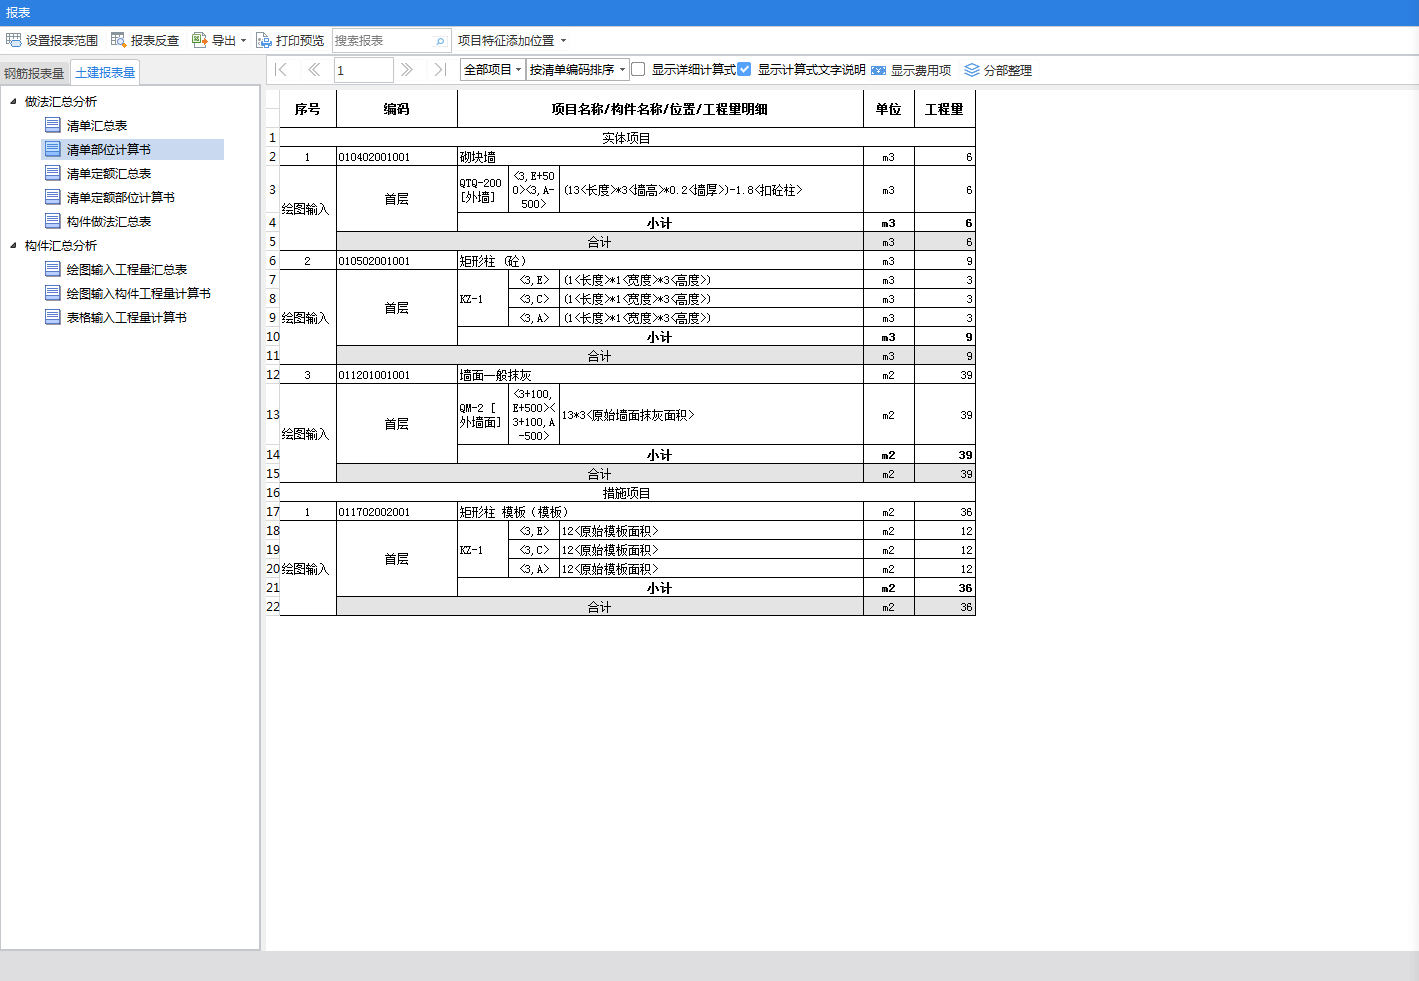Click code cell 010402001001
The height and width of the screenshot is (981, 1419).
click(x=397, y=157)
